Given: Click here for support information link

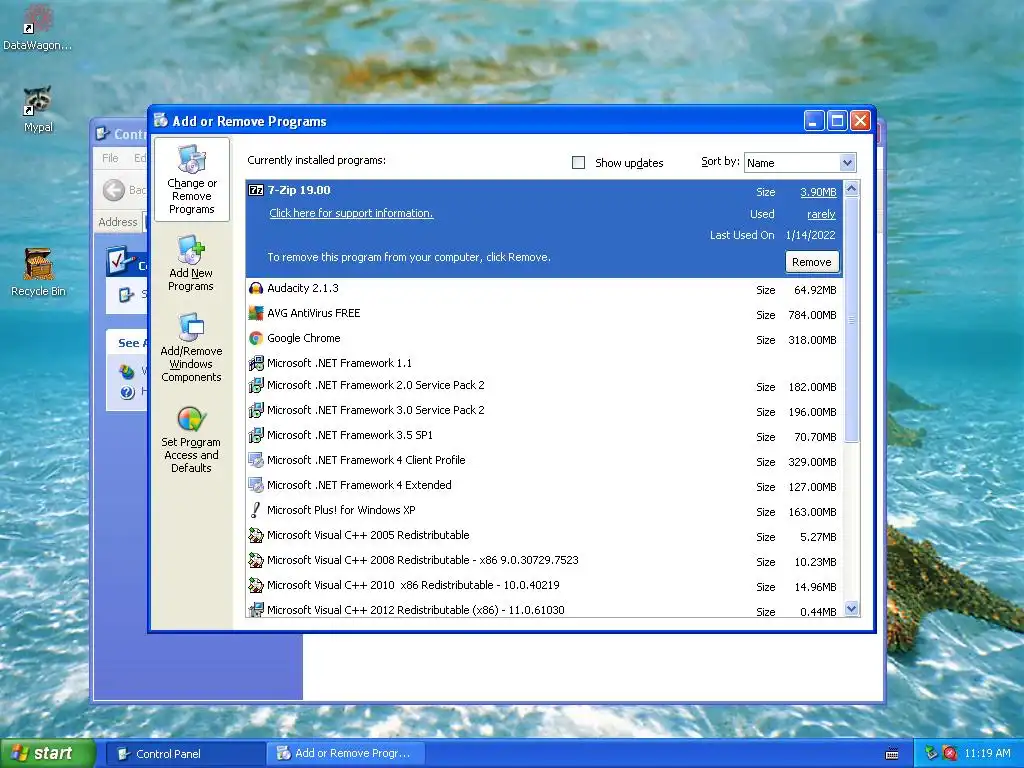Looking at the screenshot, I should pyautogui.click(x=351, y=213).
